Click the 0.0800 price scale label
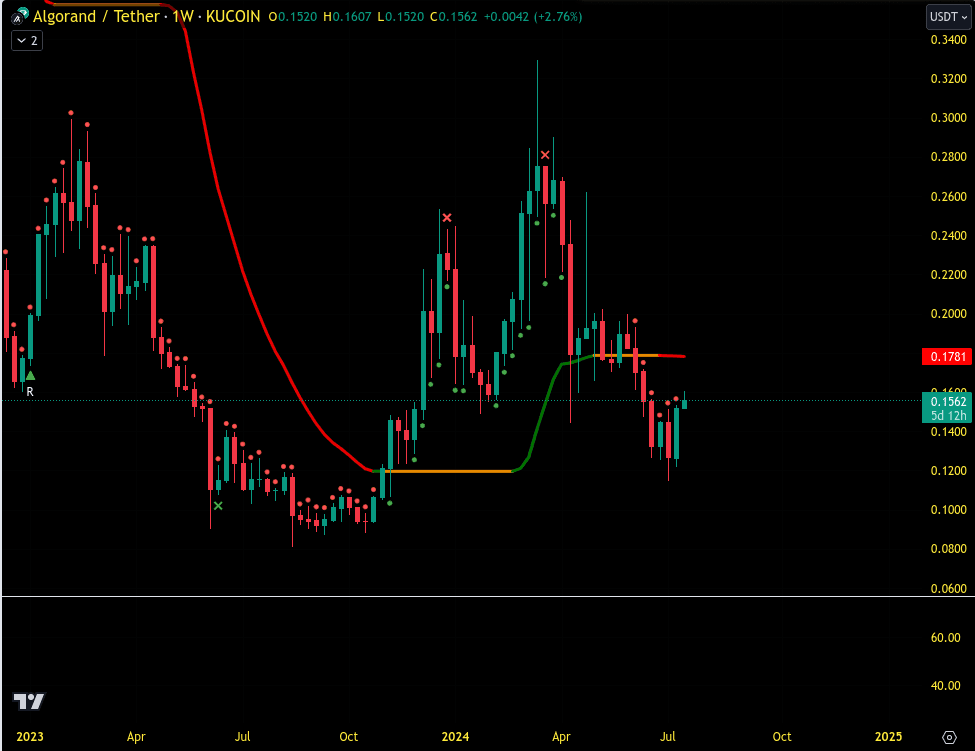 pos(948,549)
